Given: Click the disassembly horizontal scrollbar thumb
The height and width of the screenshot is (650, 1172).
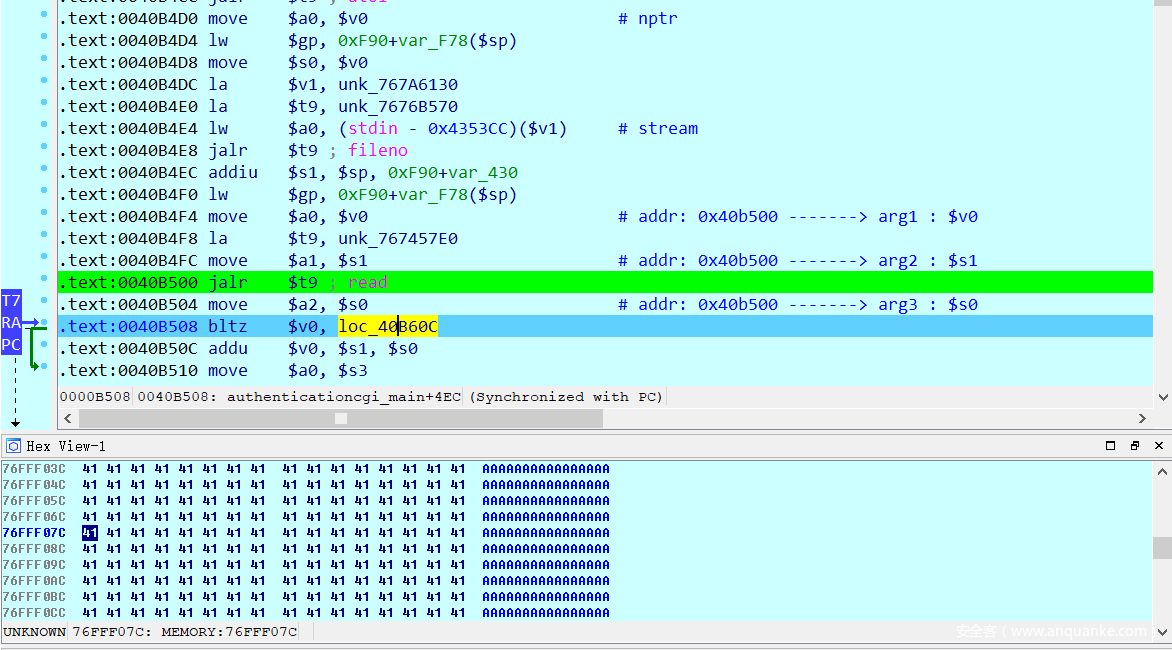Looking at the screenshot, I should point(340,419).
